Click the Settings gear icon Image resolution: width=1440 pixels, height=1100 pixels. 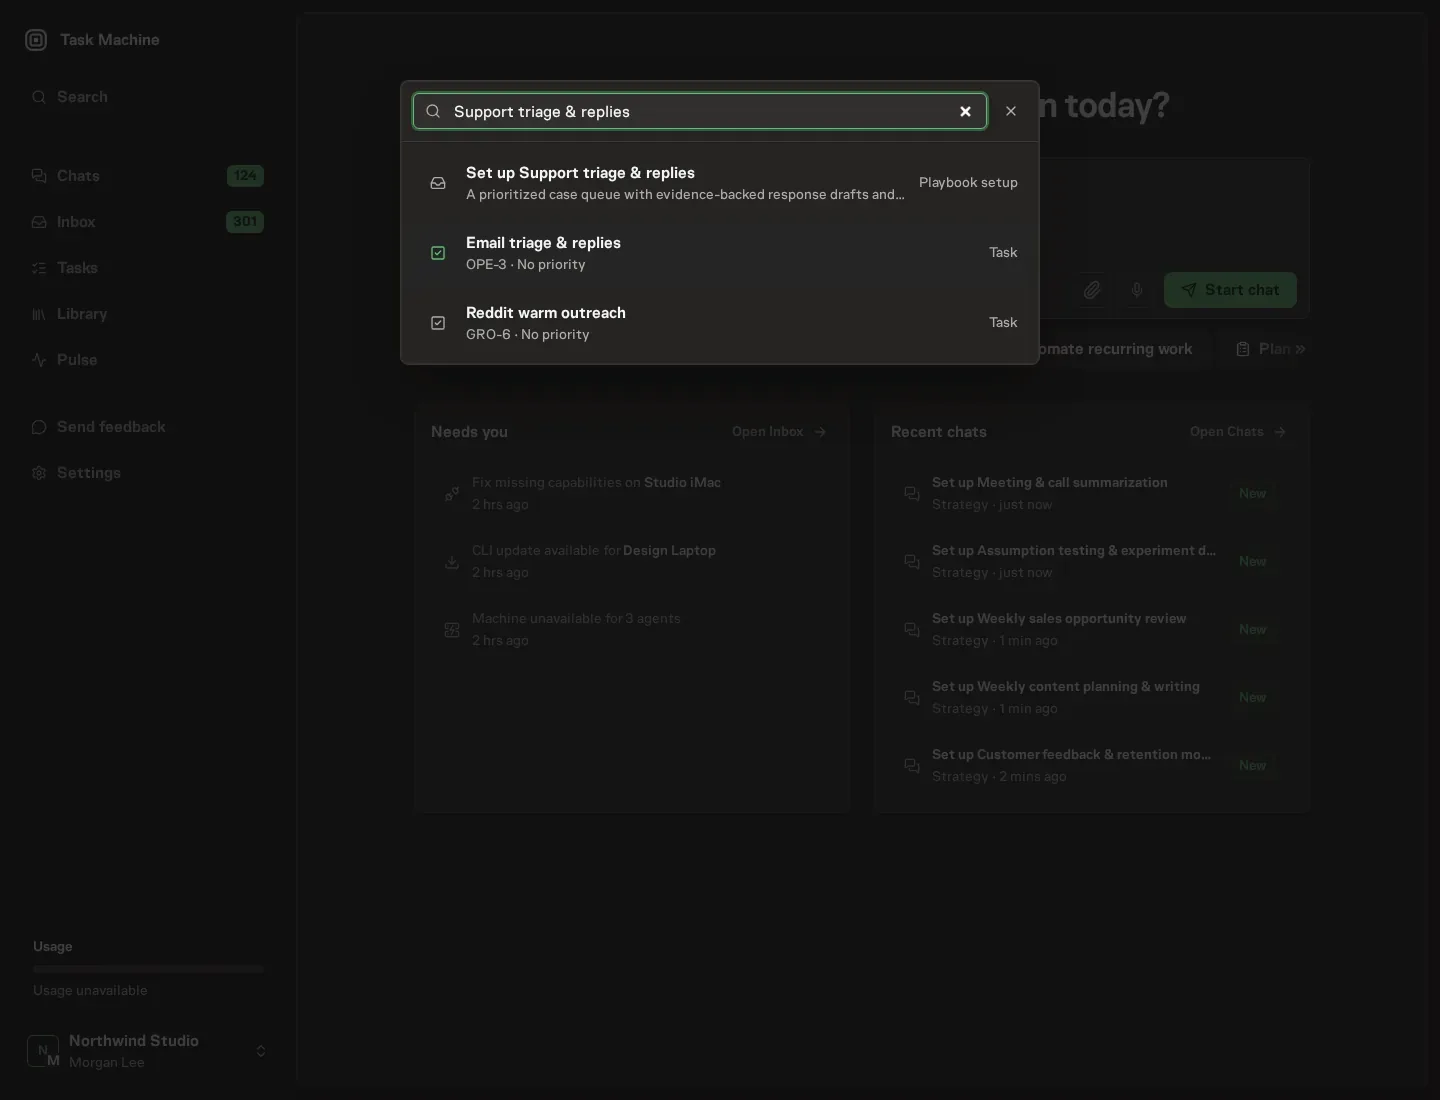(x=39, y=473)
